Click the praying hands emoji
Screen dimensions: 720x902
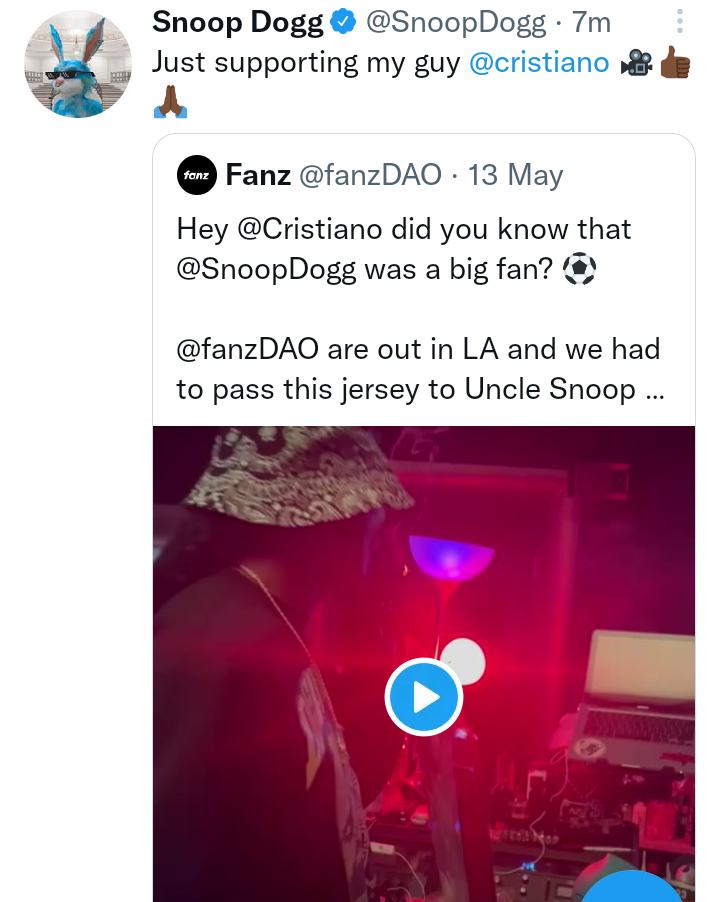(168, 101)
